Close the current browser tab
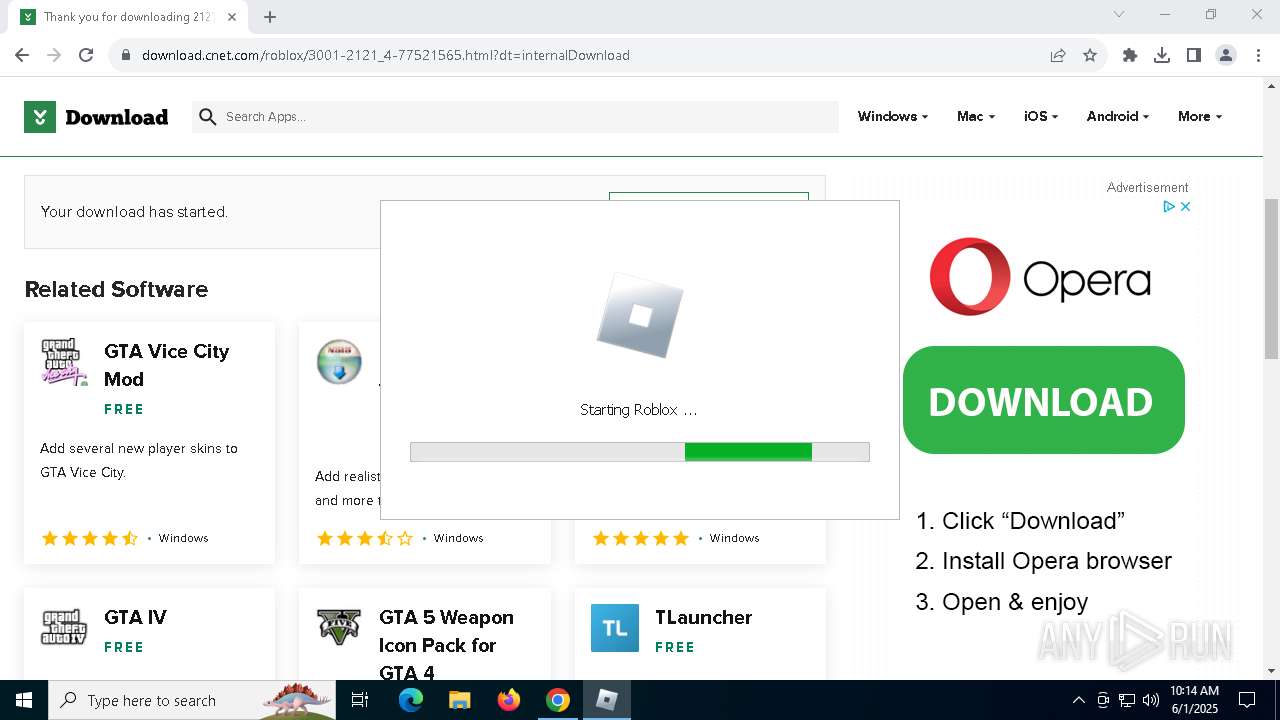The image size is (1280, 720). (x=232, y=17)
